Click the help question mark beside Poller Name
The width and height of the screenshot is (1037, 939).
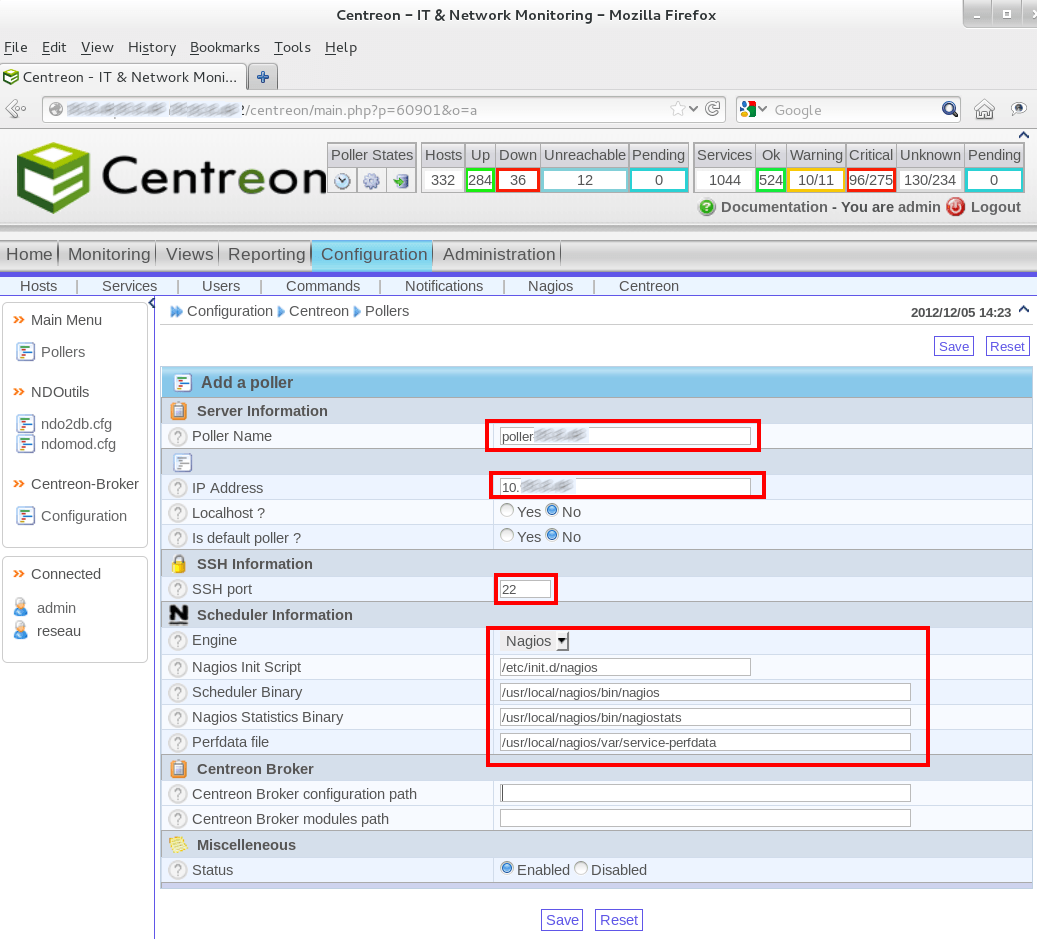click(x=177, y=436)
